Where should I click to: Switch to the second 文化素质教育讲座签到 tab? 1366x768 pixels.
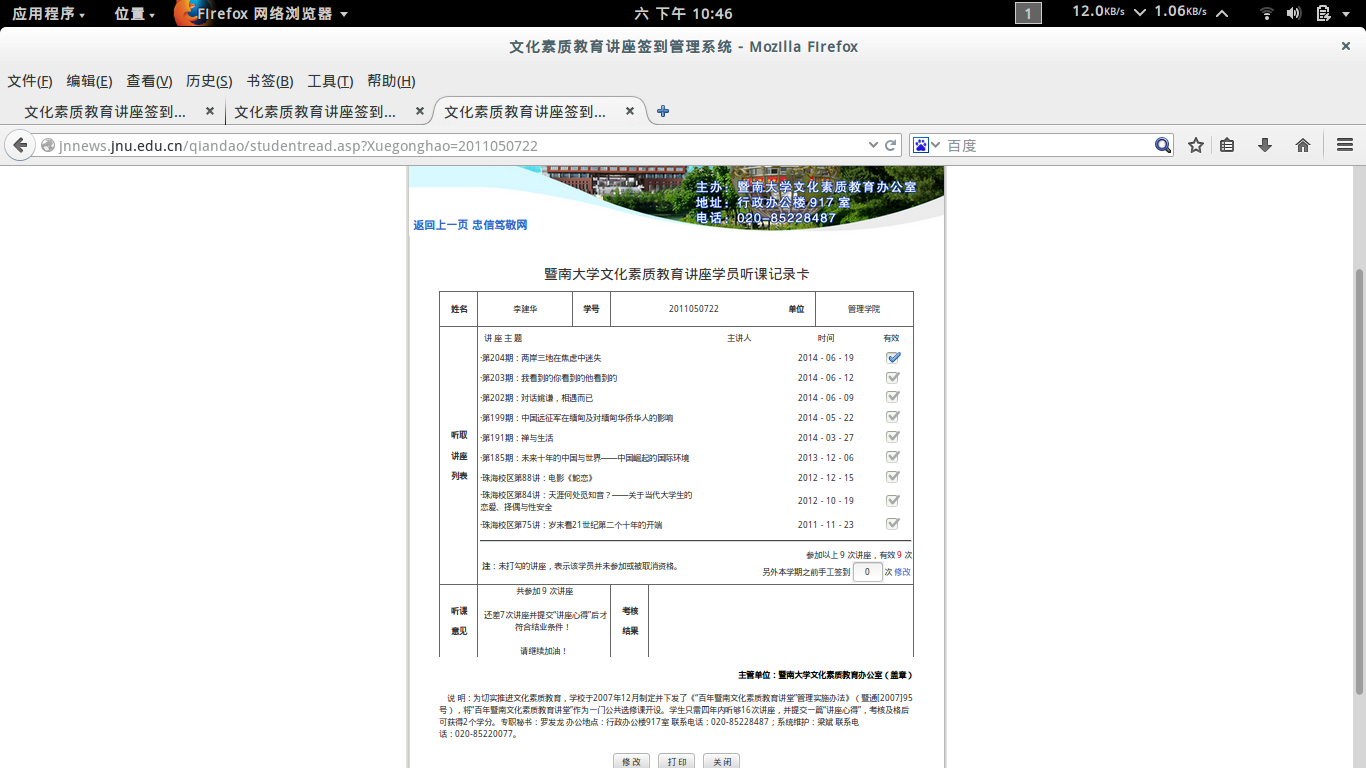[x=316, y=112]
